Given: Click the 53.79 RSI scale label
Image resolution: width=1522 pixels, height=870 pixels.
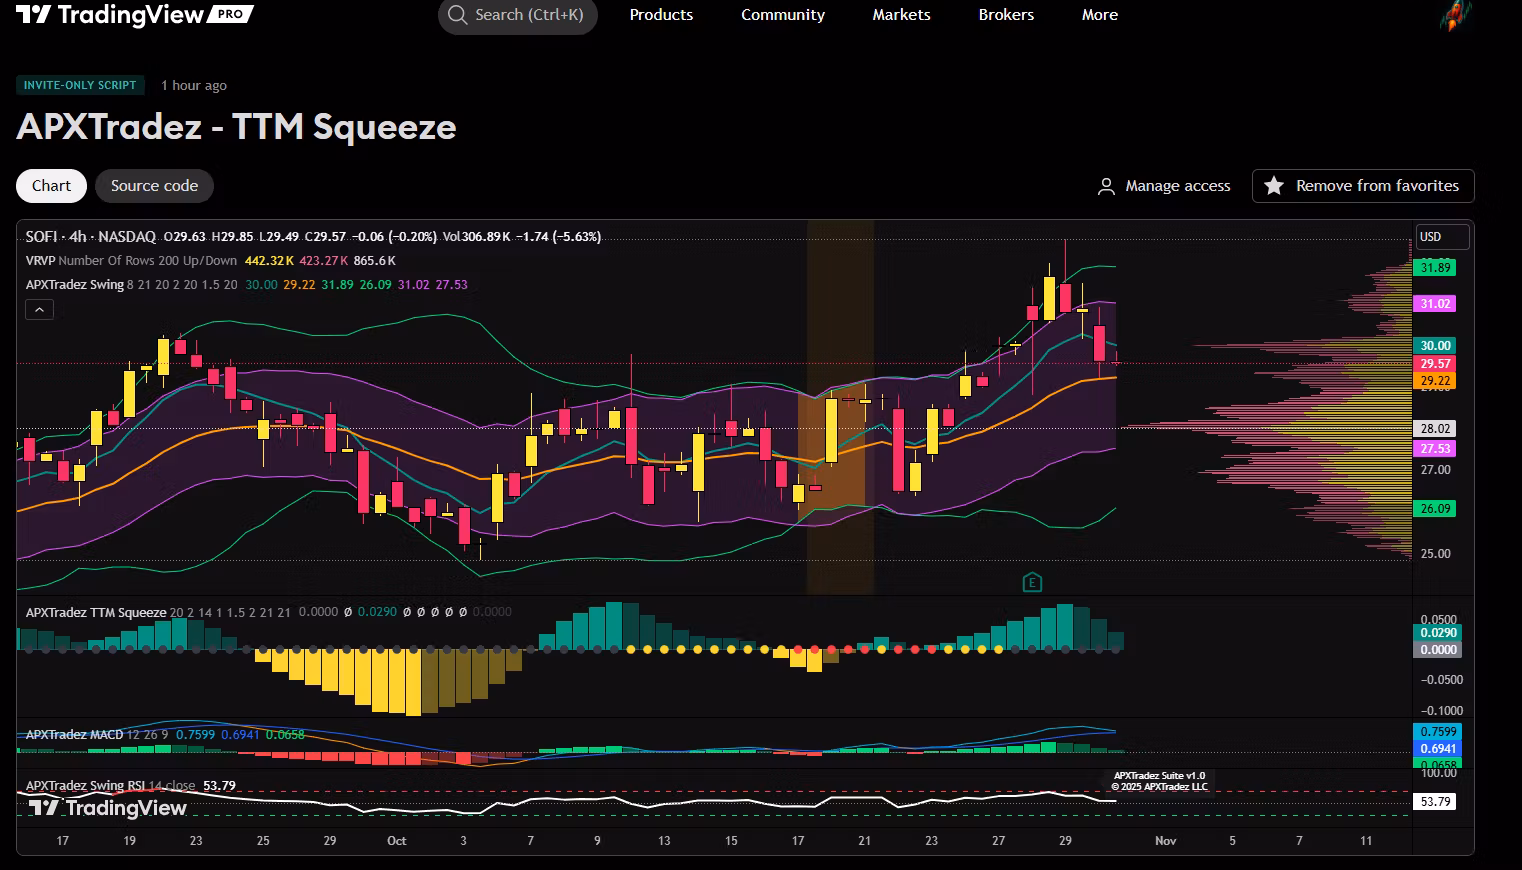Looking at the screenshot, I should click(1436, 802).
